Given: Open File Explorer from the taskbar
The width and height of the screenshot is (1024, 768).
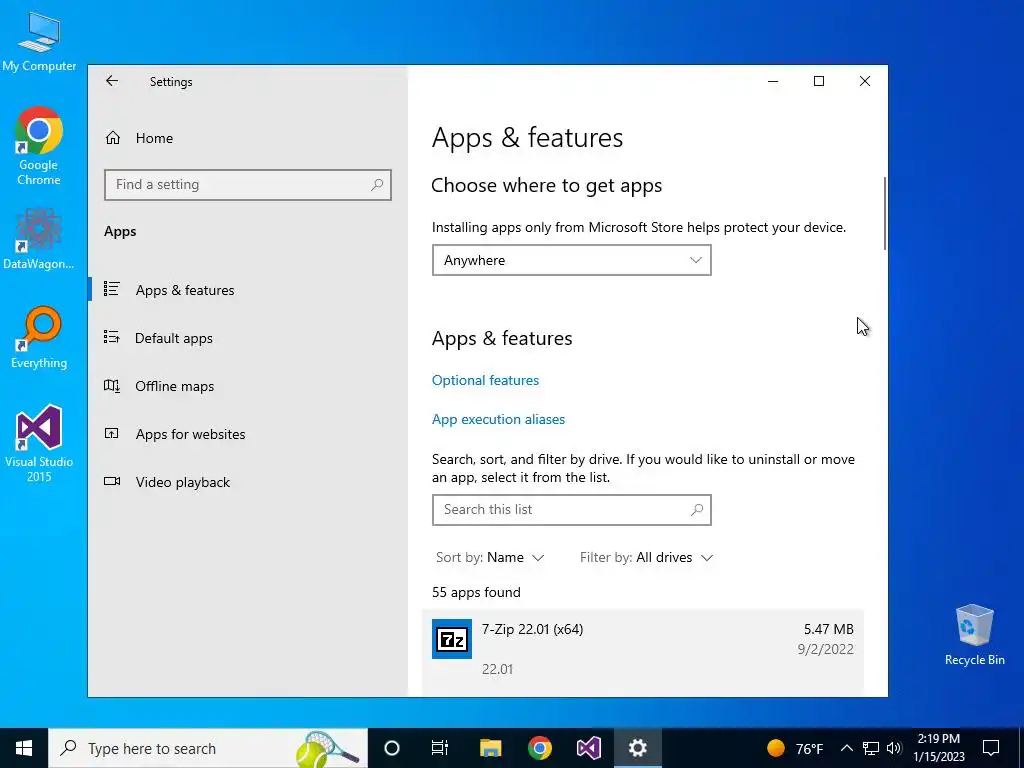Looking at the screenshot, I should coord(490,748).
